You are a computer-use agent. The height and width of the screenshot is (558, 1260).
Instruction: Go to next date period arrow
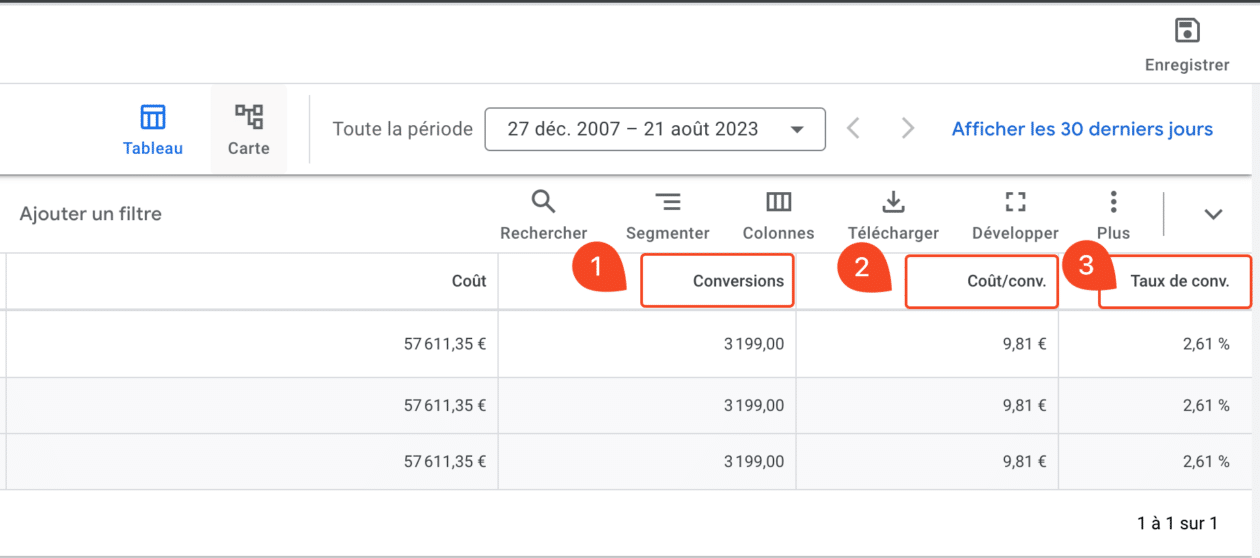coord(907,129)
